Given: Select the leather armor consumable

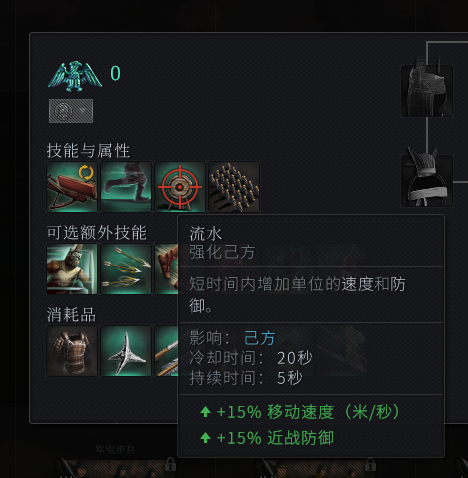Looking at the screenshot, I should pos(72,351).
